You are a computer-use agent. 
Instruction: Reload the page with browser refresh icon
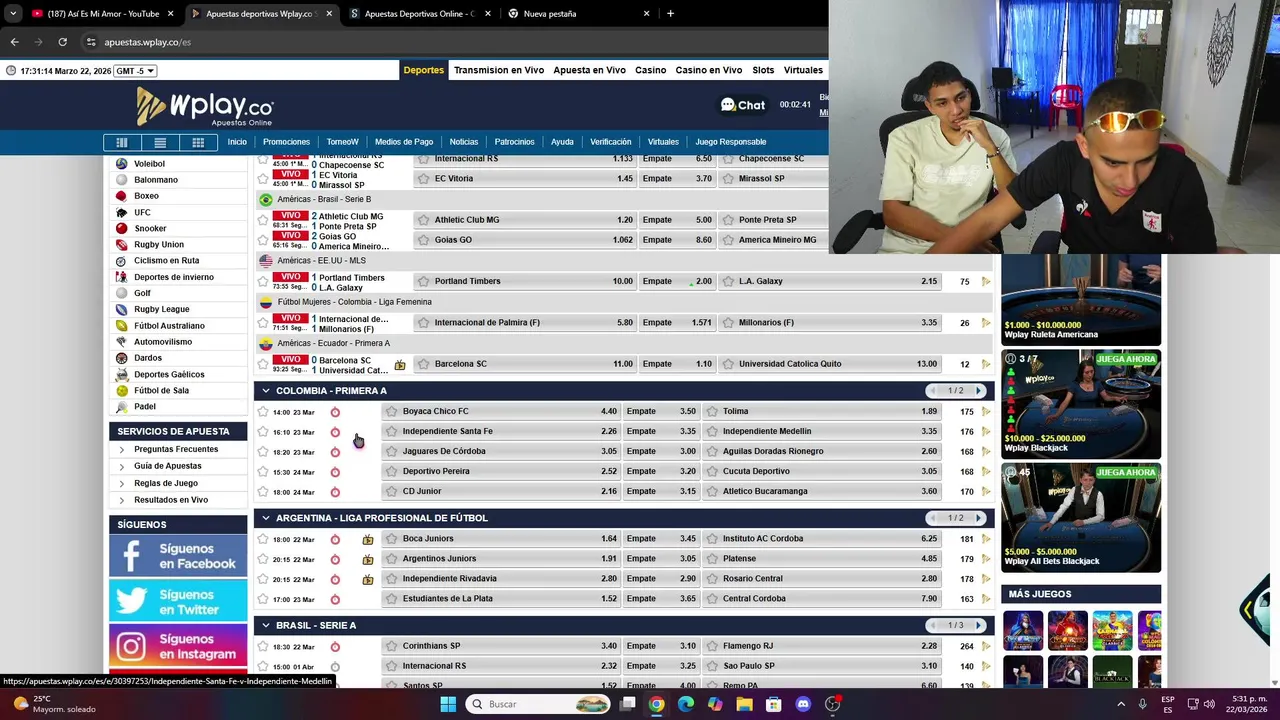[x=62, y=42]
